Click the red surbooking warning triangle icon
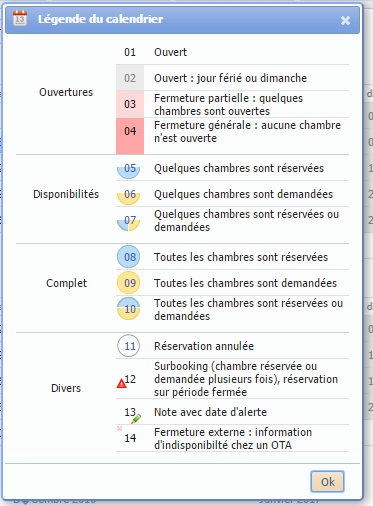Viewport: 373px width, 506px height. pyautogui.click(x=121, y=384)
